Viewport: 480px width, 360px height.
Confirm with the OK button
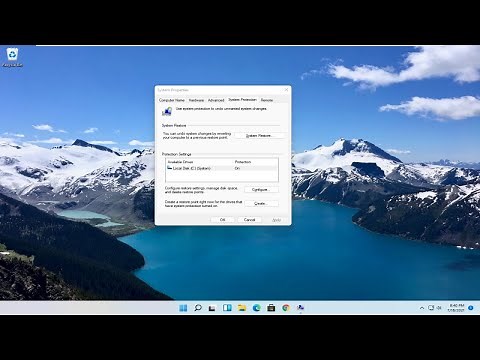(x=223, y=220)
